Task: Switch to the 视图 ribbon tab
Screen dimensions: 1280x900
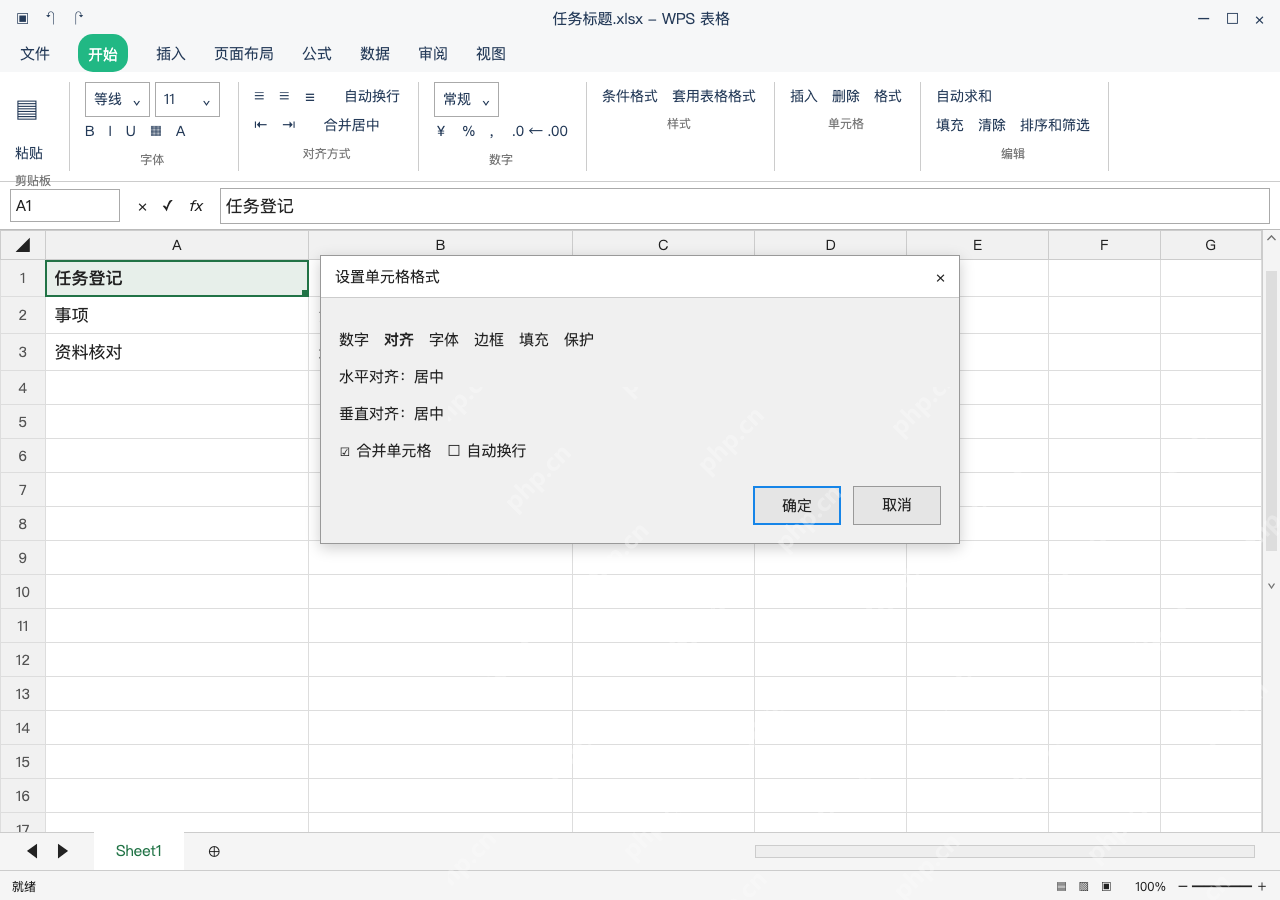Action: 491,54
